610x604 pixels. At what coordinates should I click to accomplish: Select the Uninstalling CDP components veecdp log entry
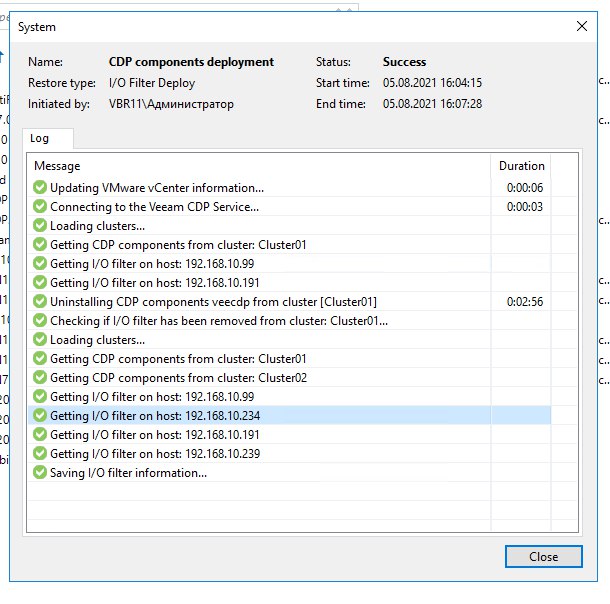coord(213,302)
